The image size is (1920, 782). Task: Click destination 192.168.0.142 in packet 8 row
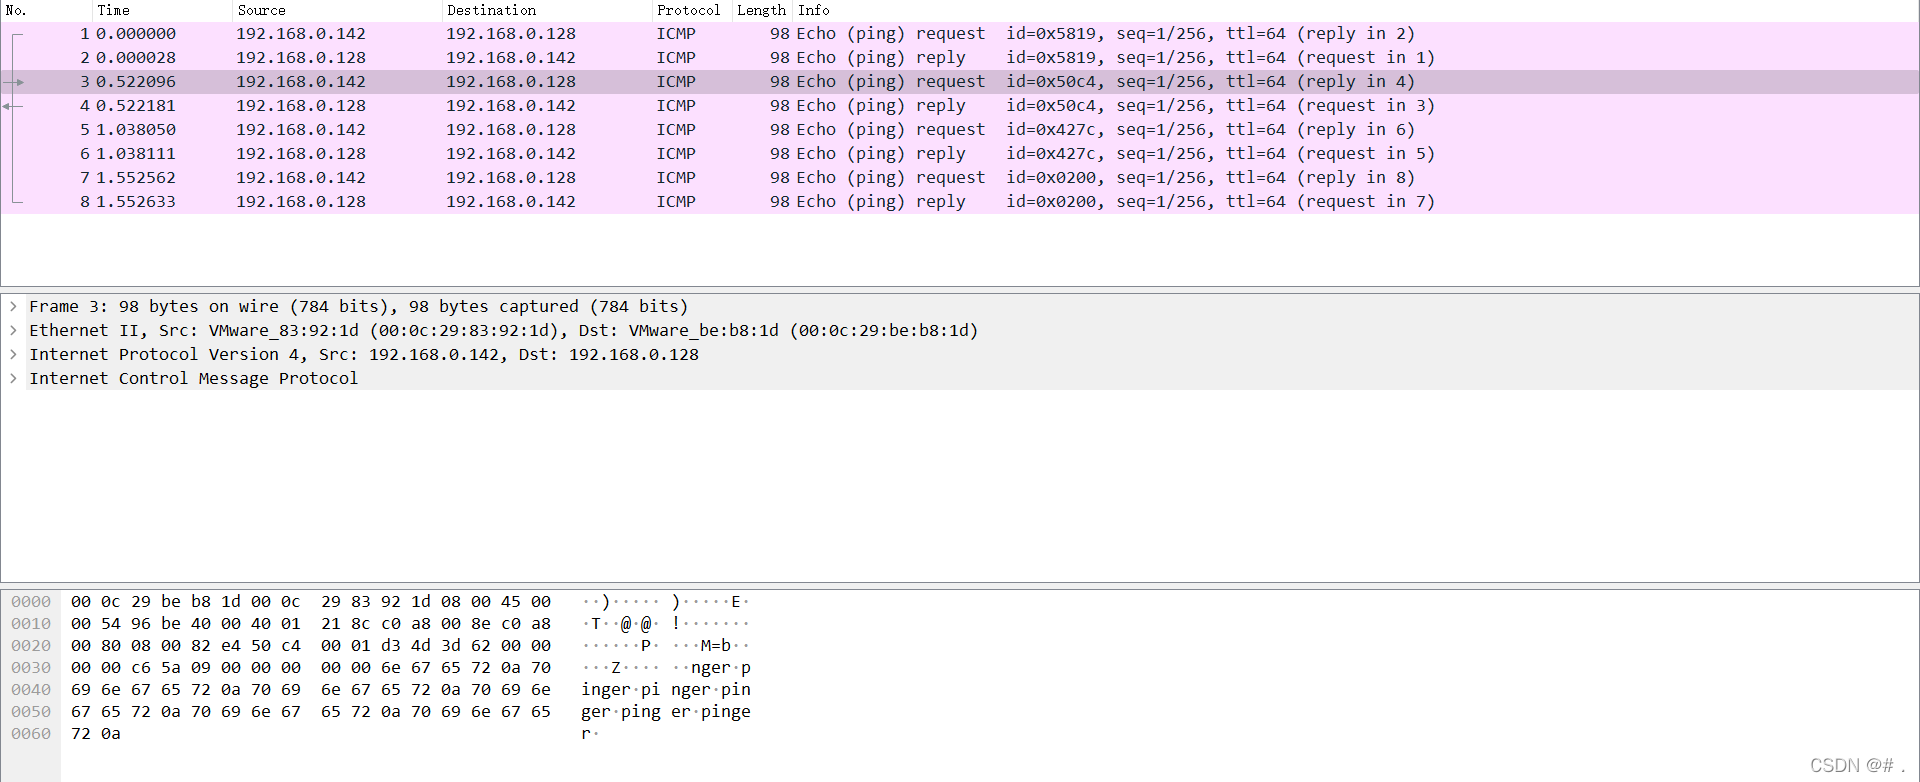click(x=511, y=202)
